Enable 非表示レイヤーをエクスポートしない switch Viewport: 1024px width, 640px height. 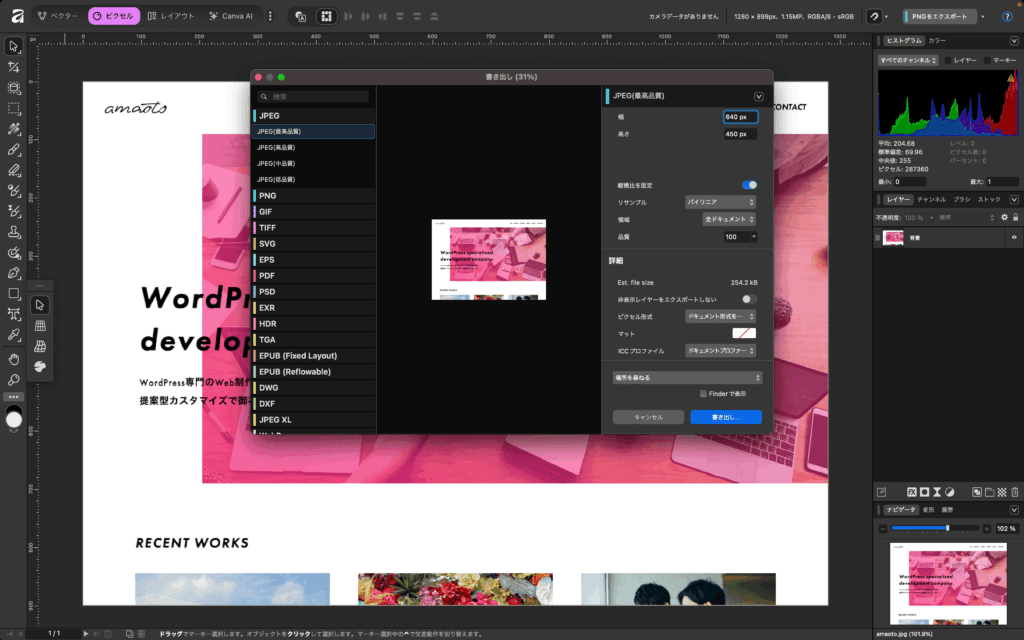tap(749, 299)
